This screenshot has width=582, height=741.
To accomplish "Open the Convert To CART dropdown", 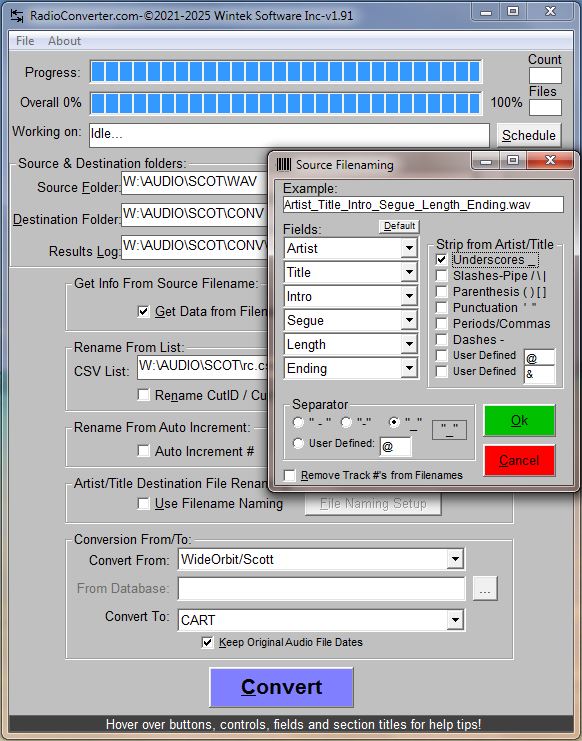I will (455, 620).
